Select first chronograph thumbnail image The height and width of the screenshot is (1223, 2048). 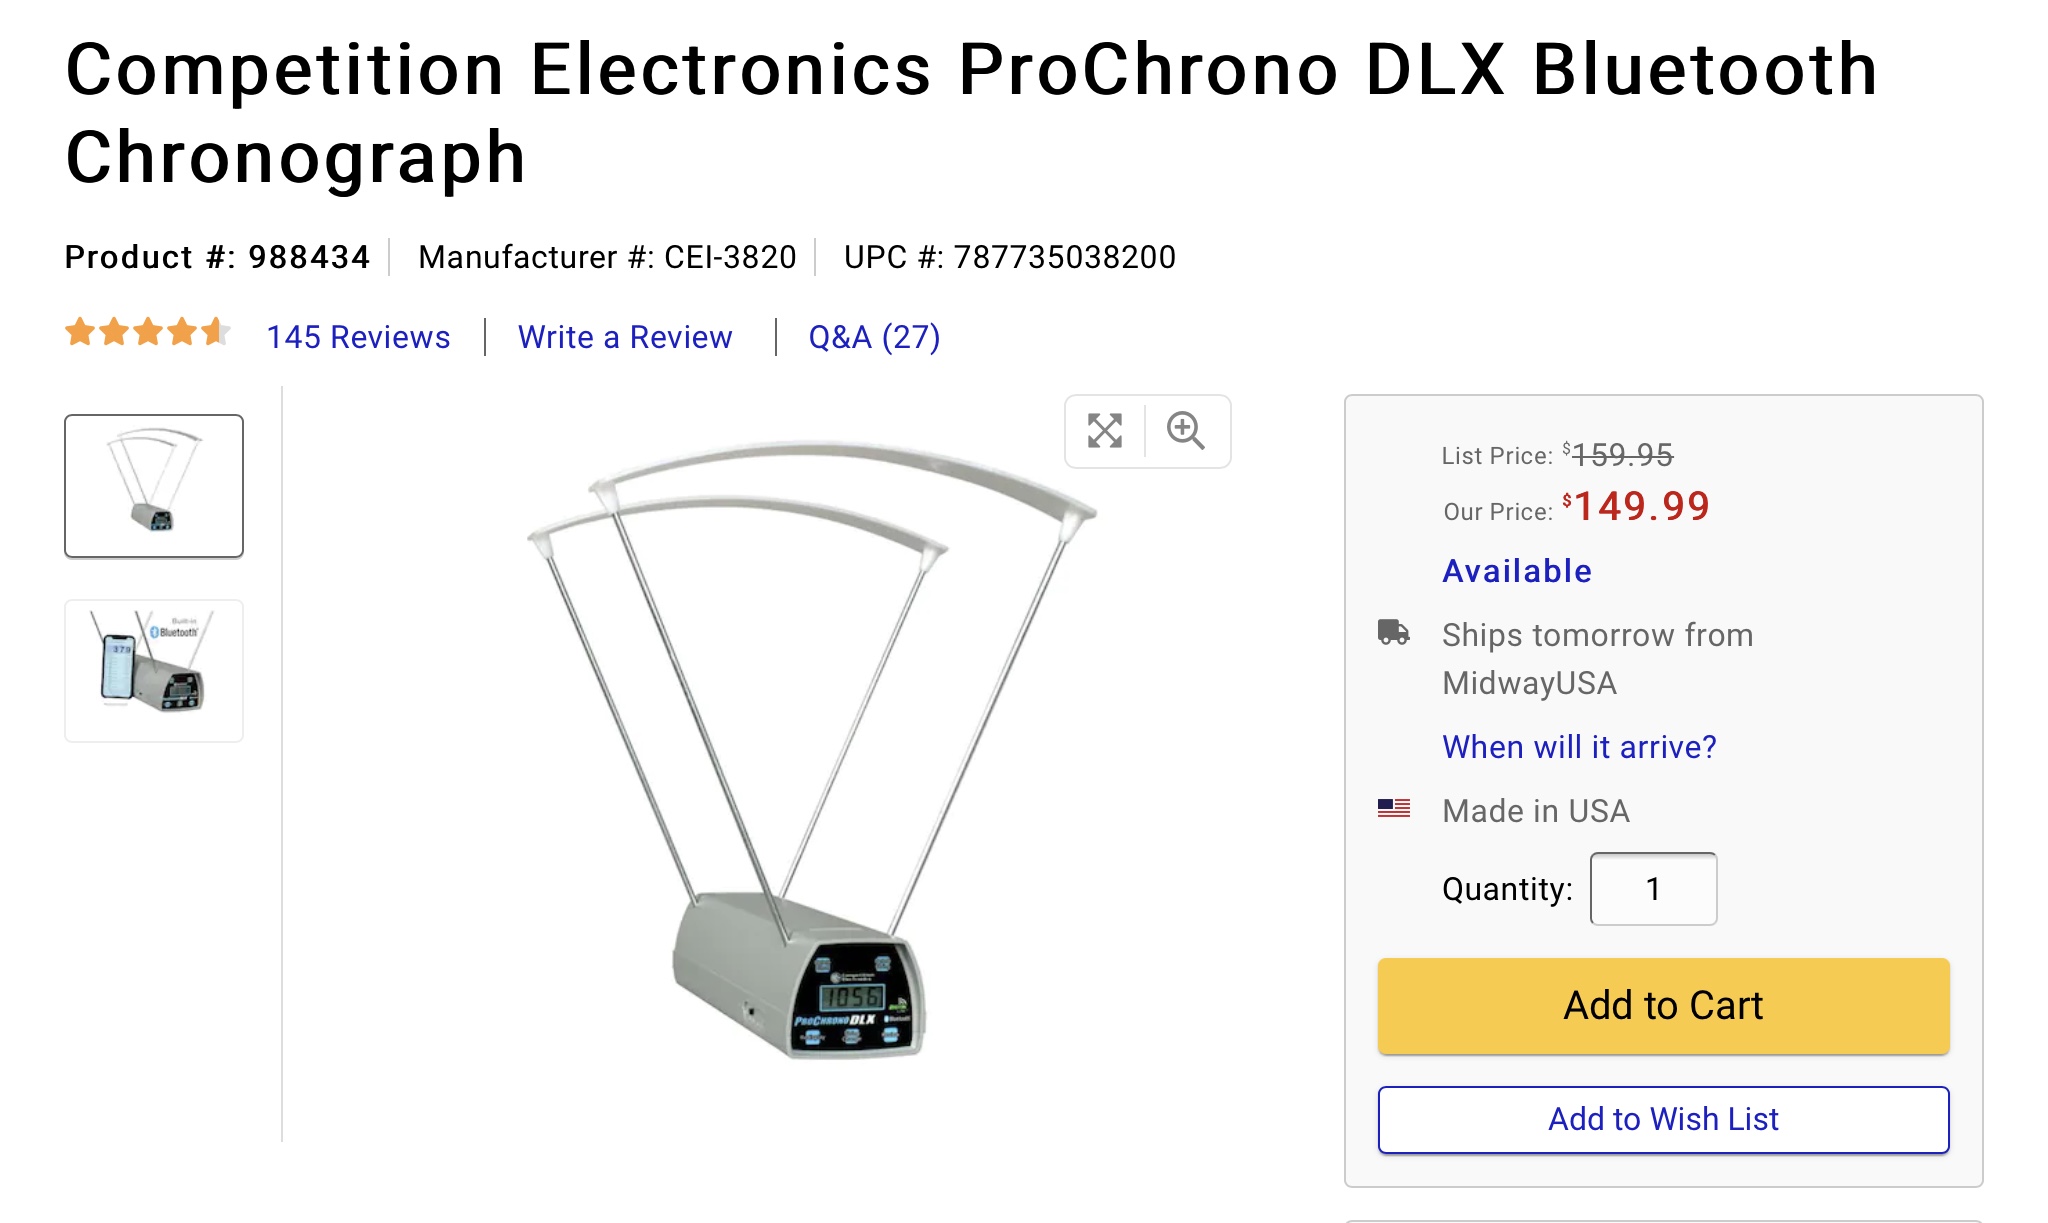pos(154,486)
